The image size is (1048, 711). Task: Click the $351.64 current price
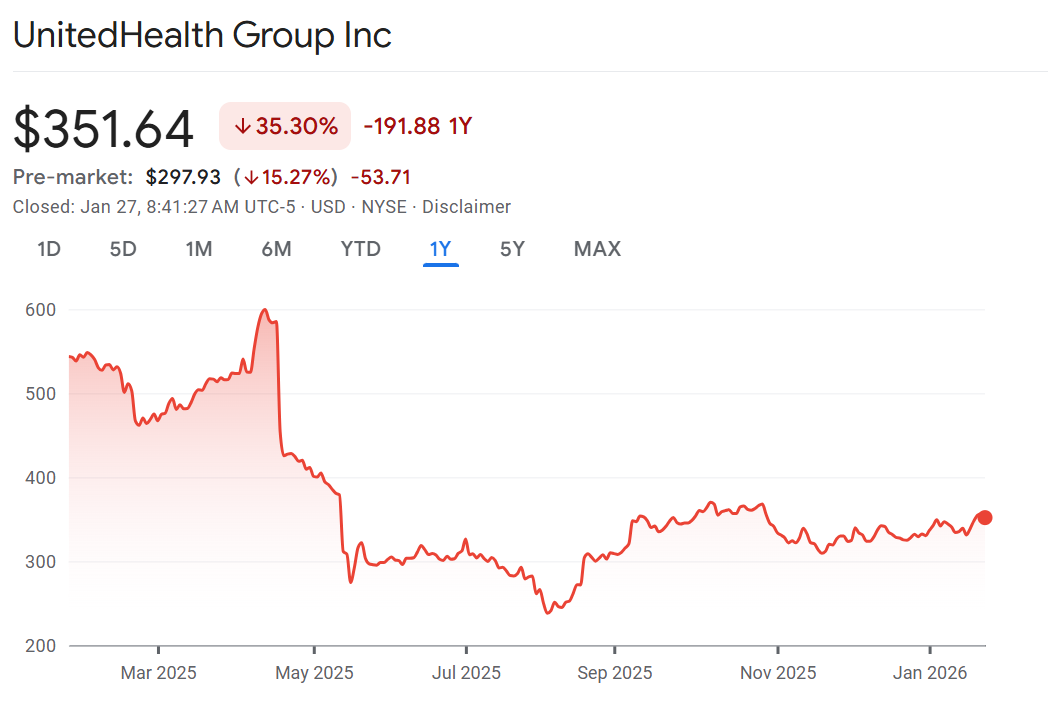tap(103, 129)
